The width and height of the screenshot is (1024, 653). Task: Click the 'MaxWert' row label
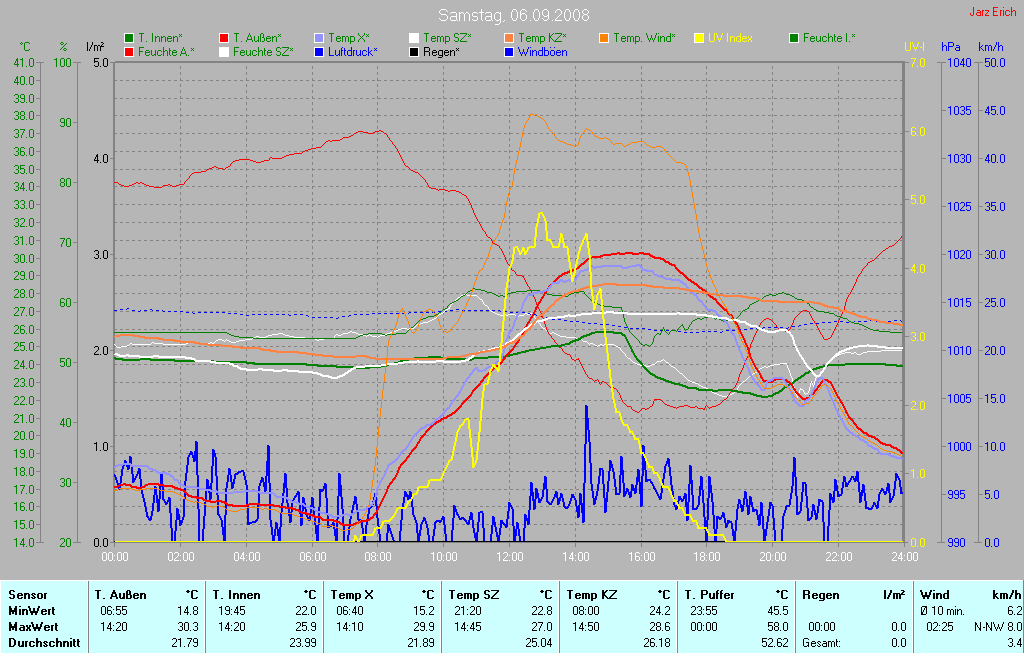tap(32, 627)
